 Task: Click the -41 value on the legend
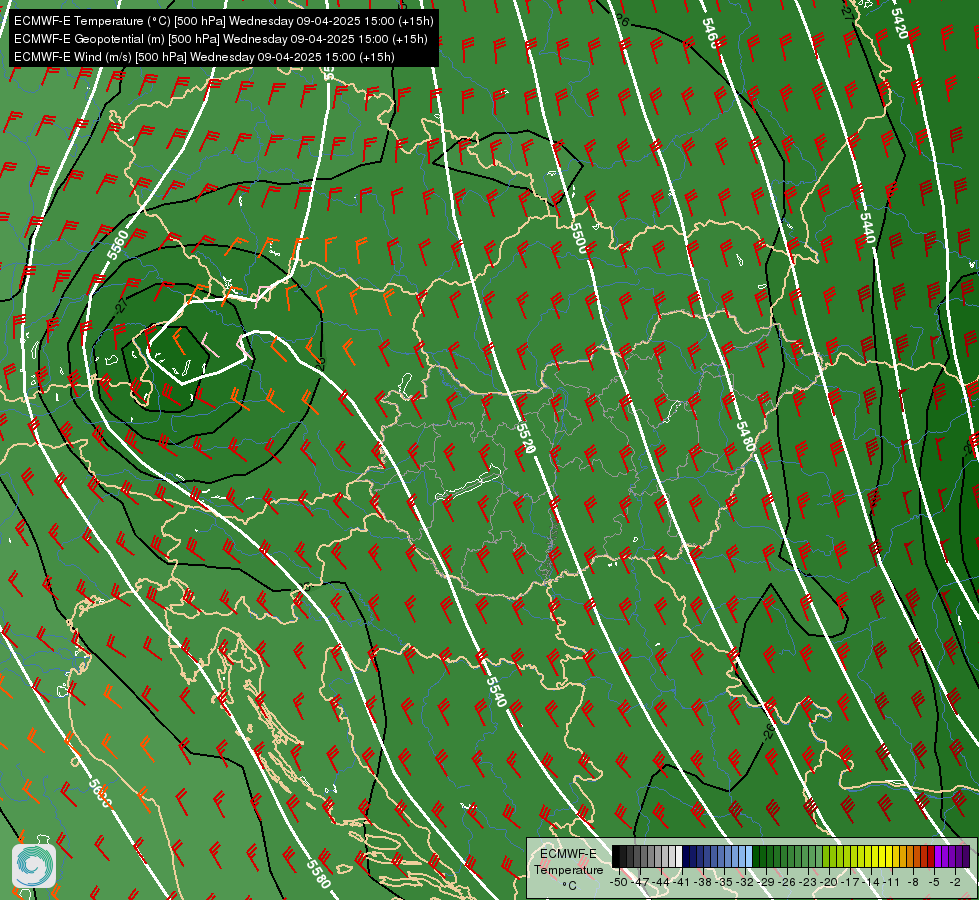pyautogui.click(x=682, y=882)
